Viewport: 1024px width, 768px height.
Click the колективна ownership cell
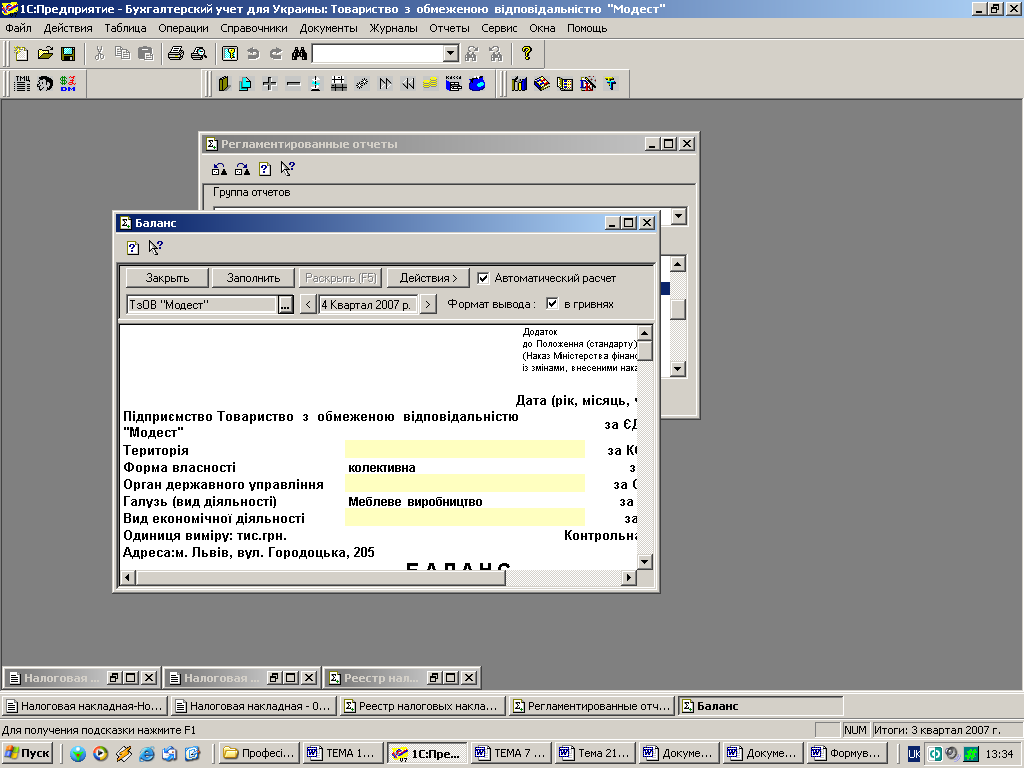tap(464, 468)
